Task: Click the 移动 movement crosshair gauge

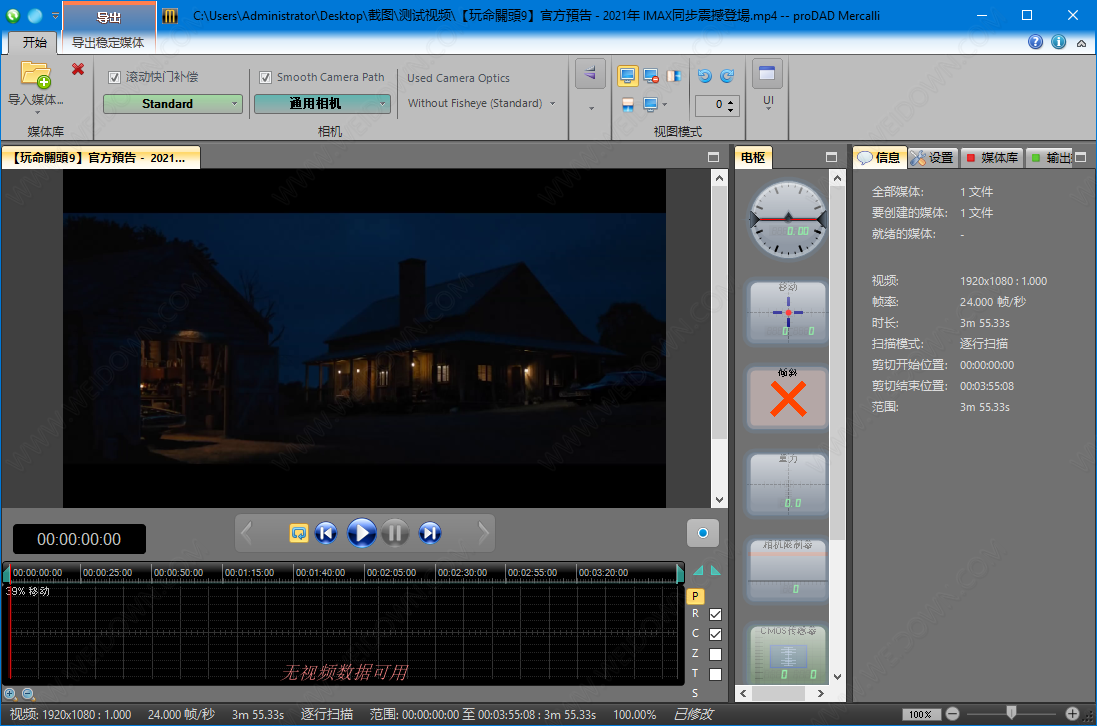Action: click(x=788, y=311)
